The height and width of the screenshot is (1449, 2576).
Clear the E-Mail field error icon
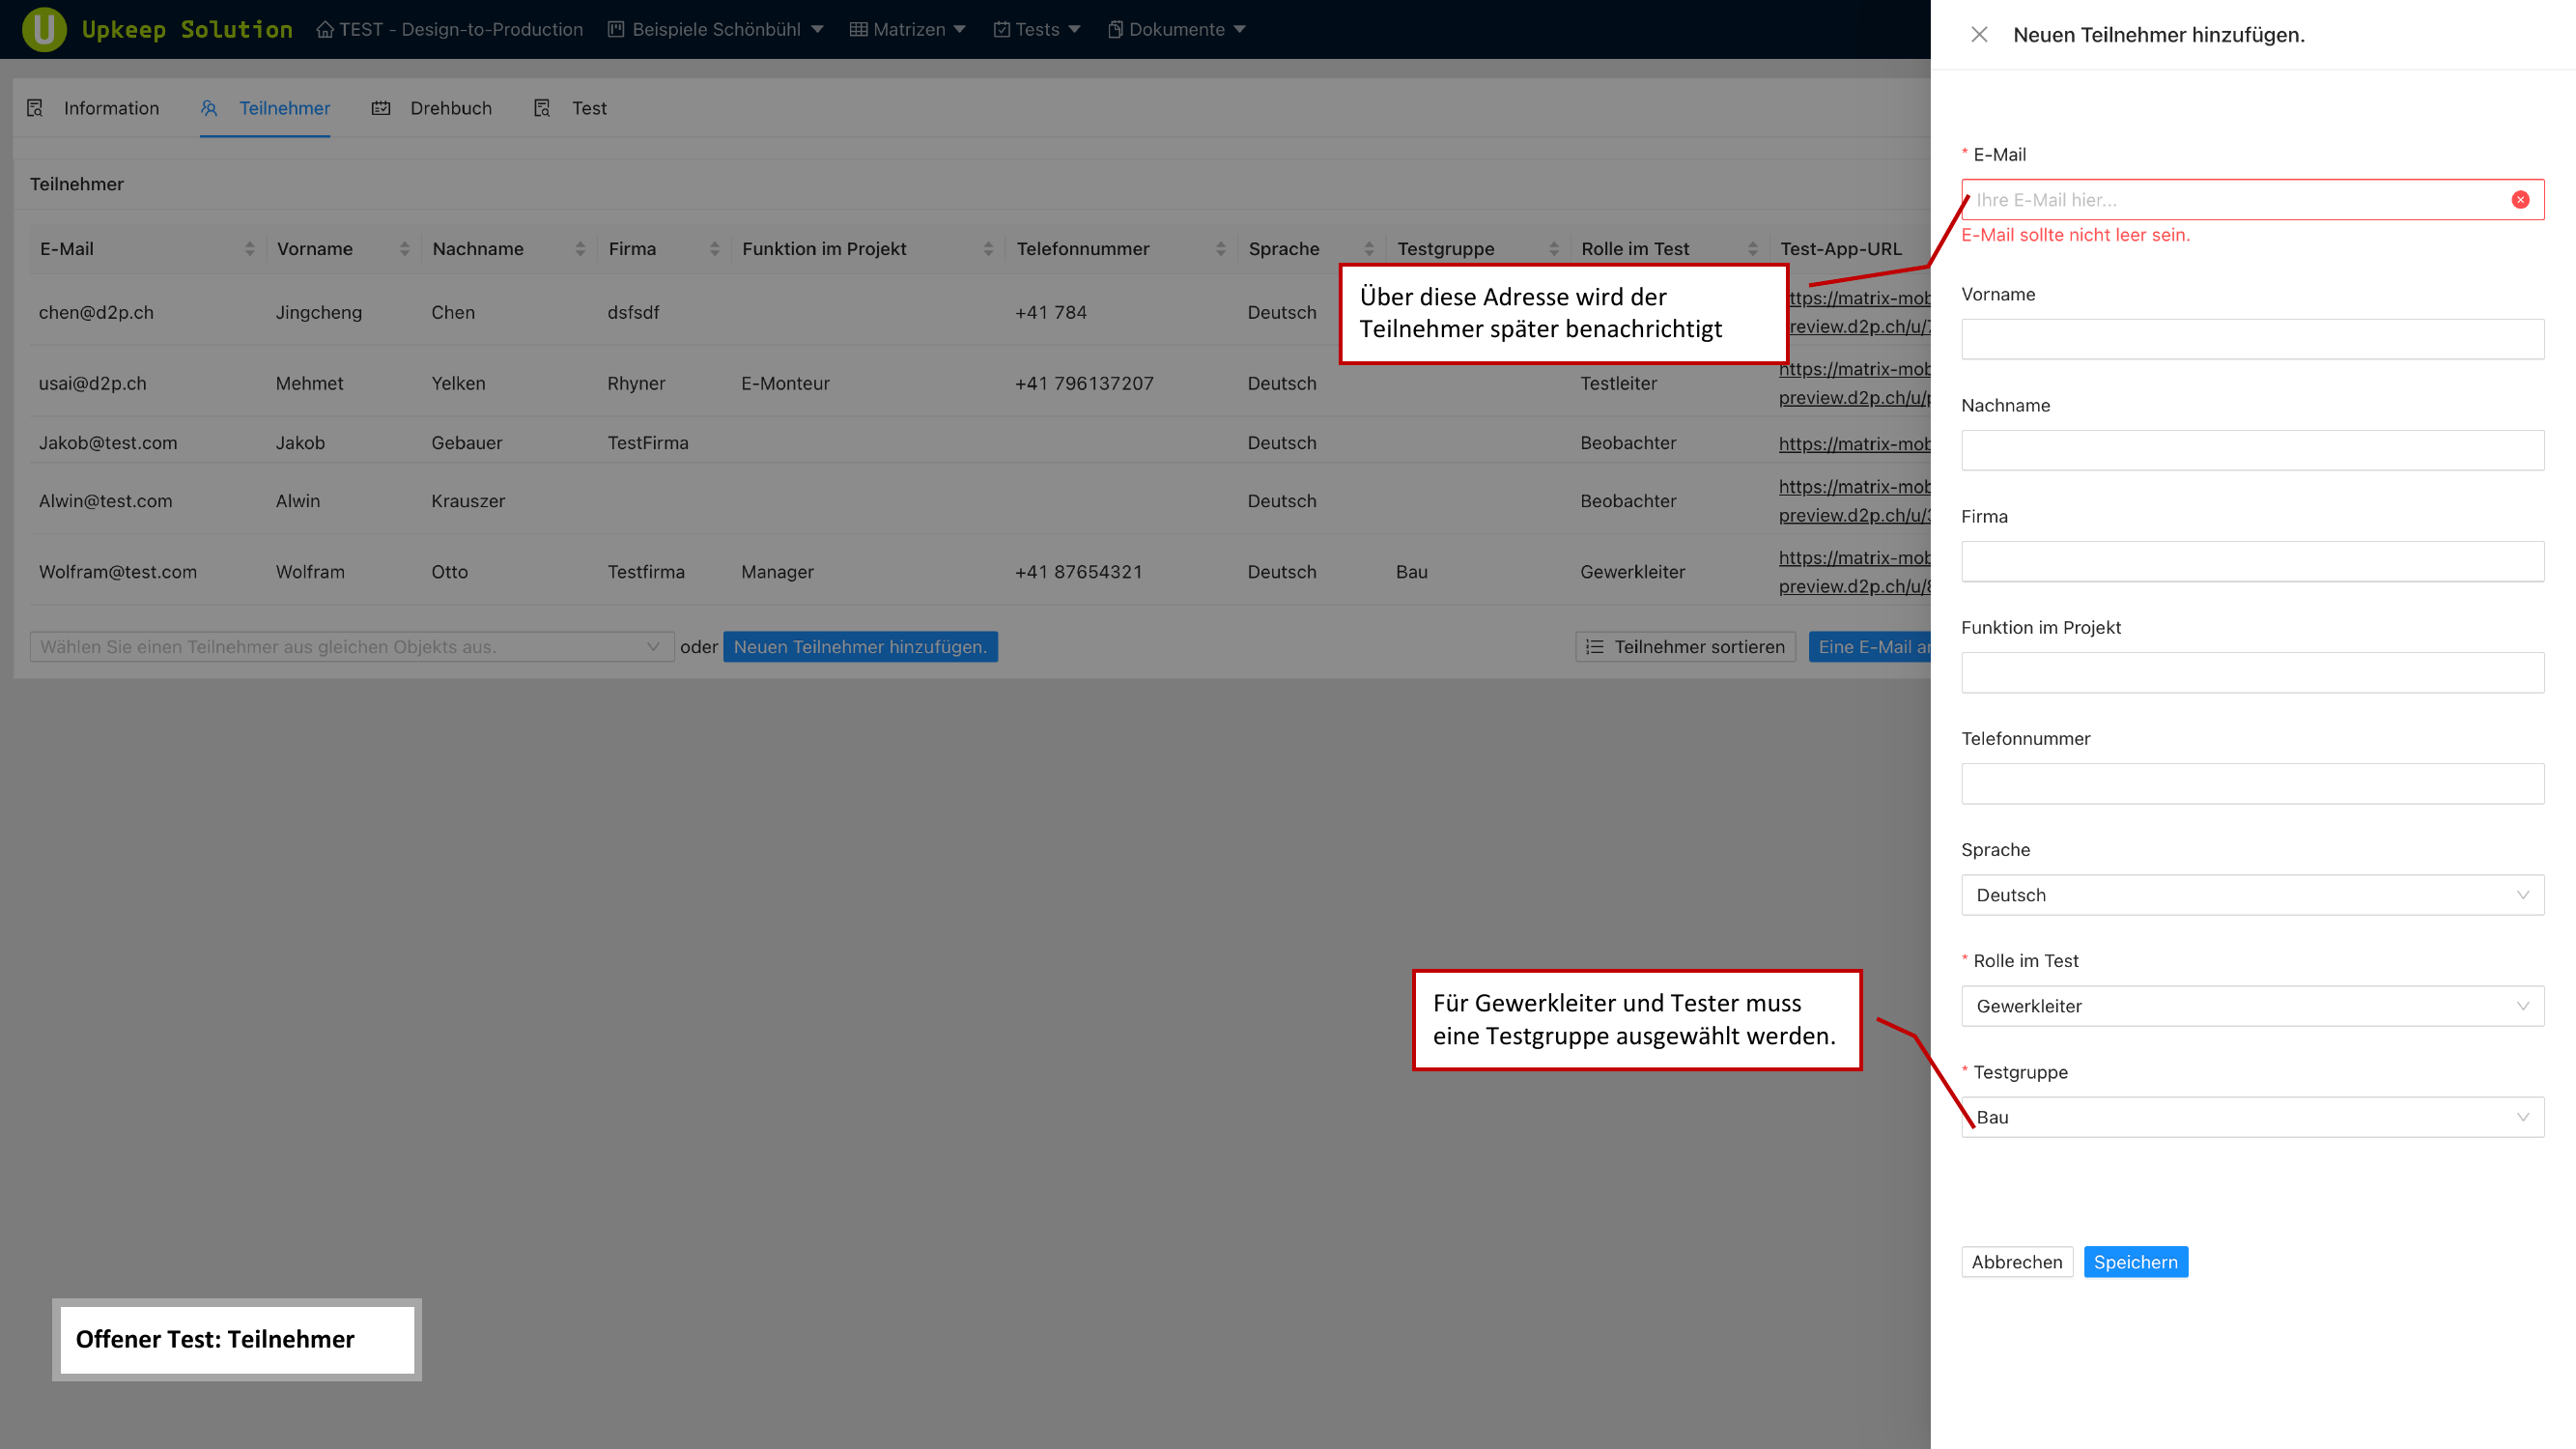(x=2520, y=200)
